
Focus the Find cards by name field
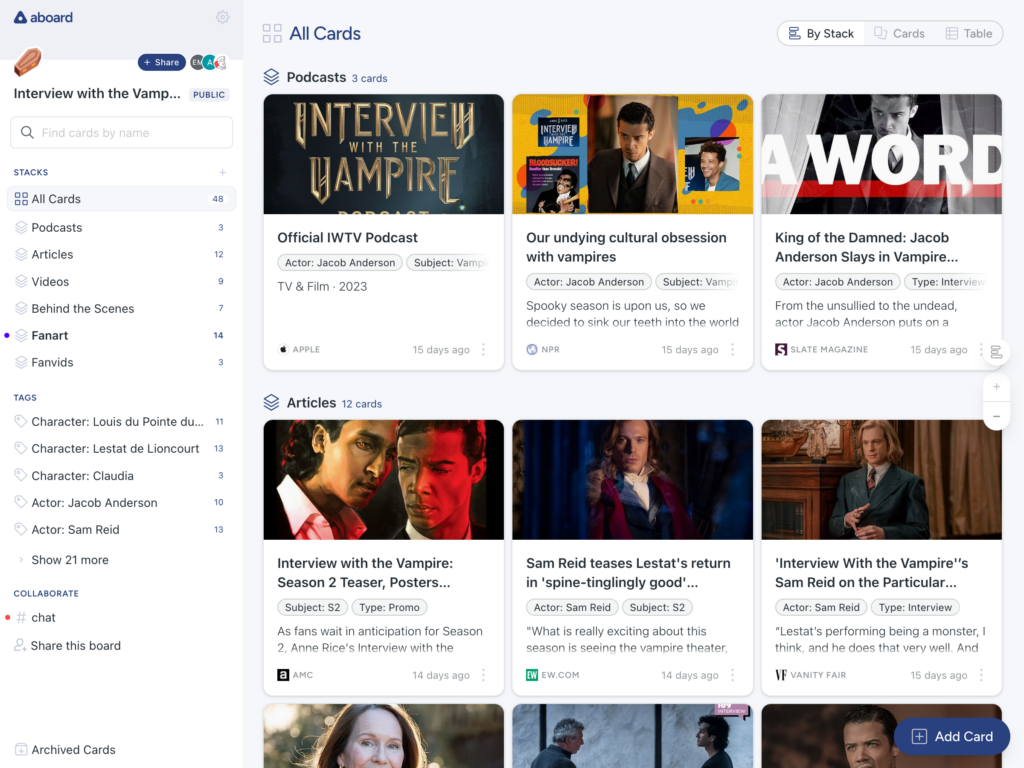(121, 133)
